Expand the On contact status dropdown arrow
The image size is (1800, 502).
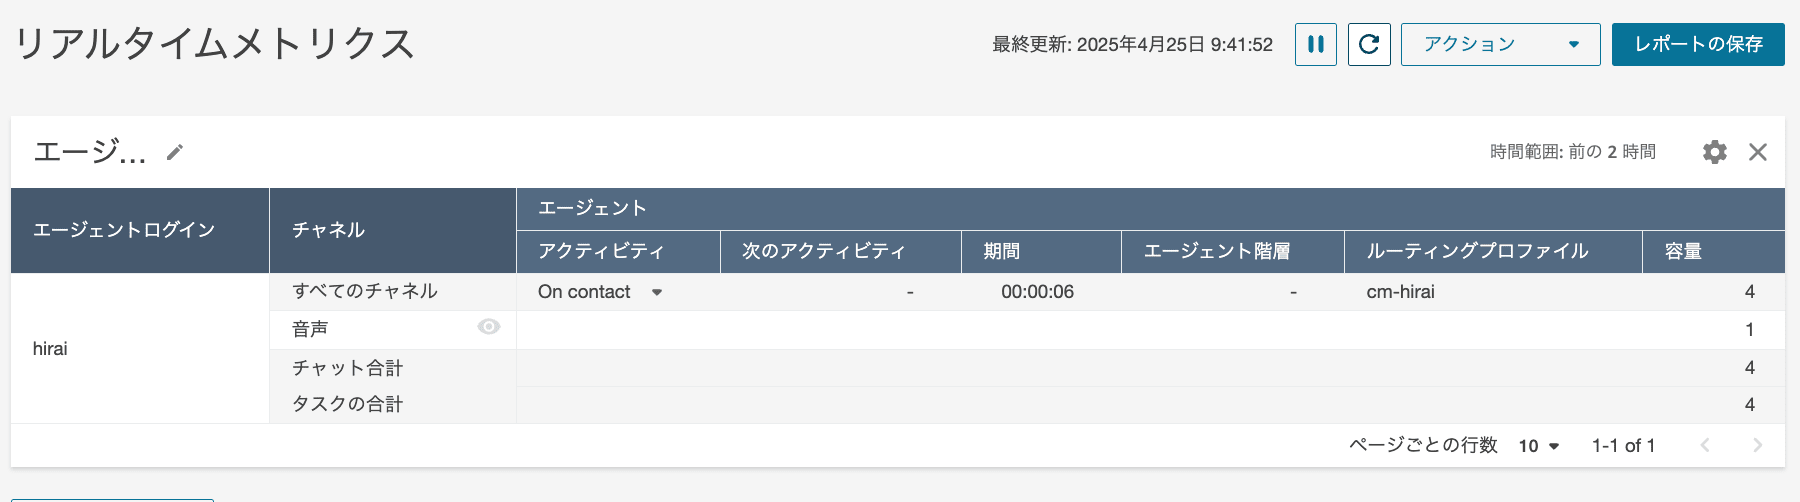[x=657, y=293]
